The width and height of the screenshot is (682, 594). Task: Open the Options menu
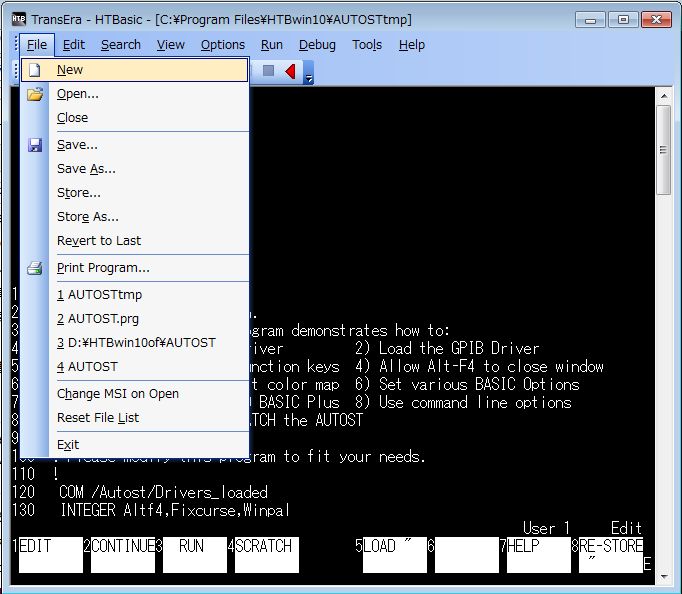(223, 45)
